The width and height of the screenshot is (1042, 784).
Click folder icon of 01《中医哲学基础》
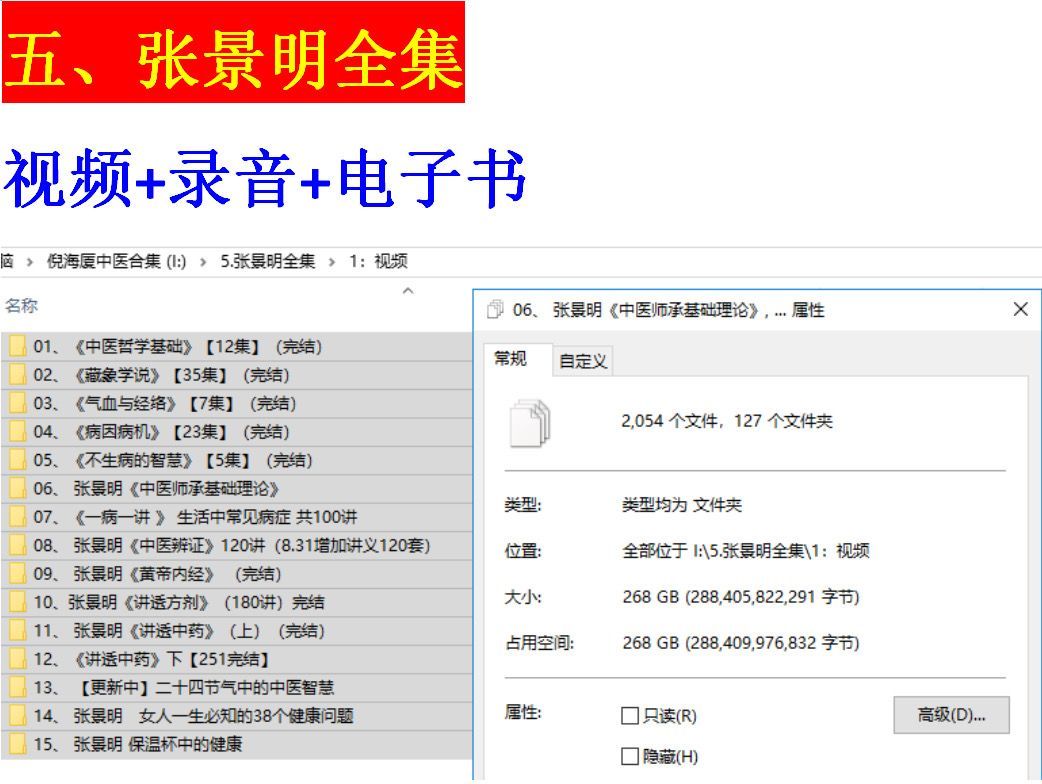[x=17, y=347]
